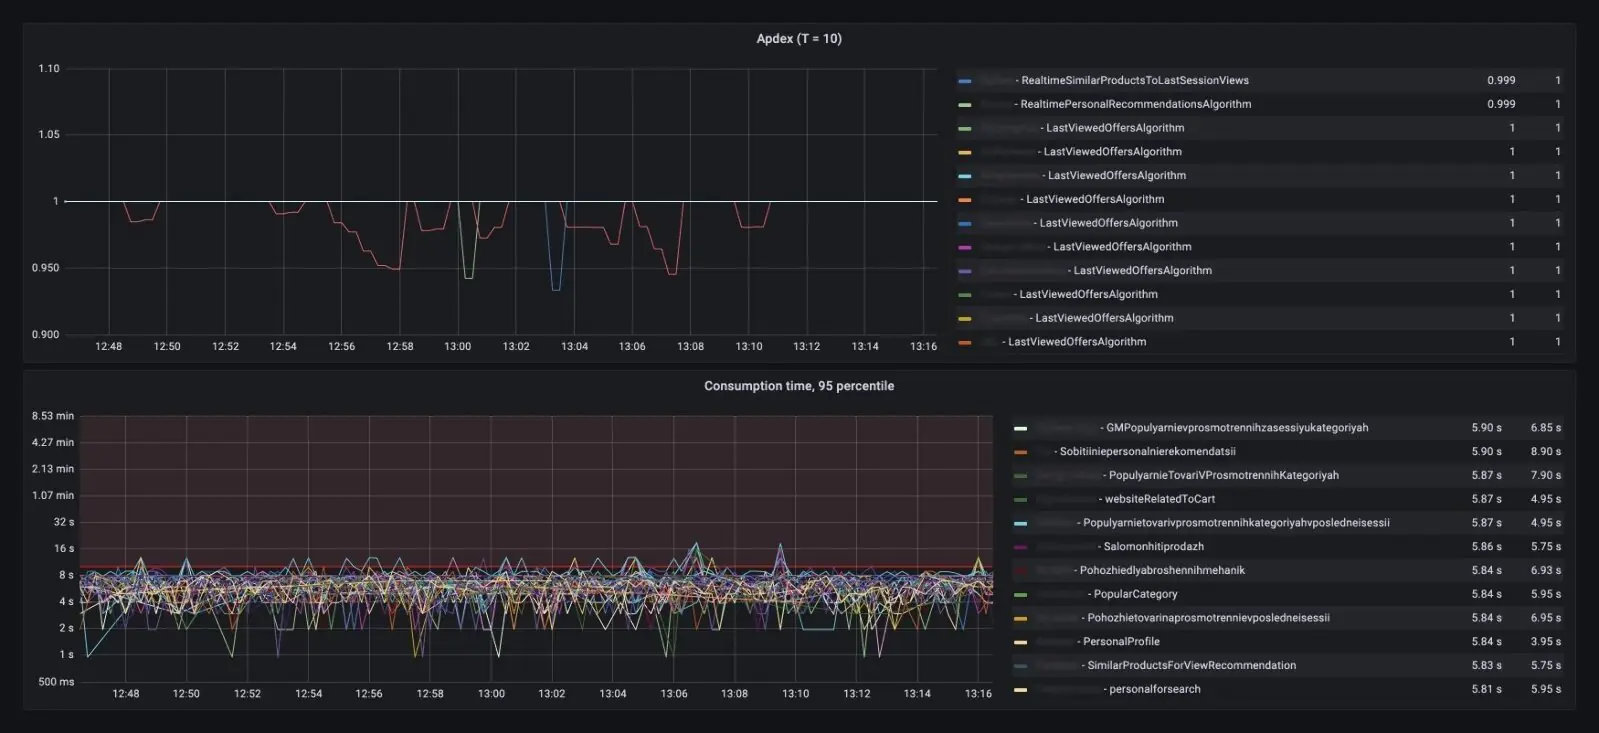This screenshot has width=1599, height=733.
Task: Toggle personalforsearch series in legend
Action: click(x=1155, y=690)
